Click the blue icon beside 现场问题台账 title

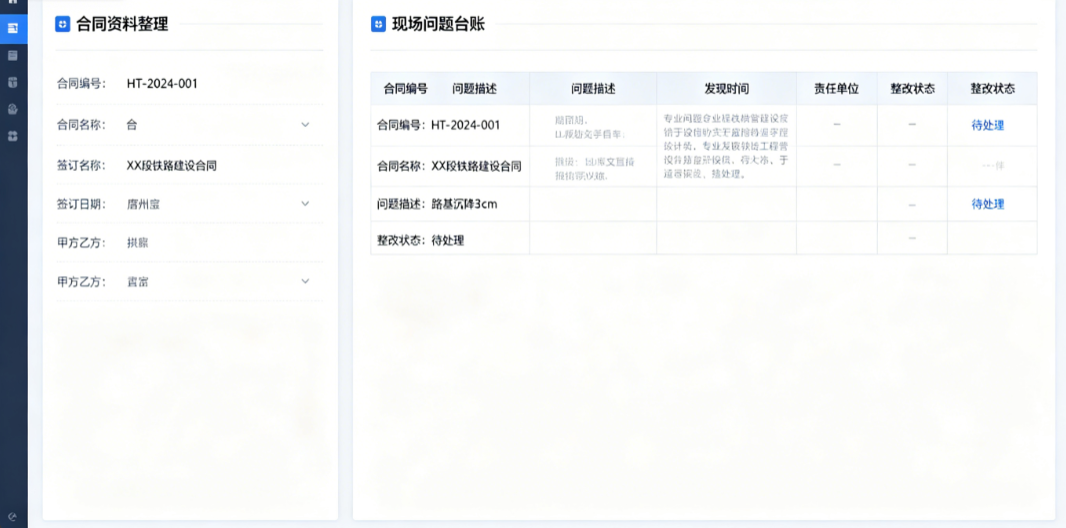(378, 24)
